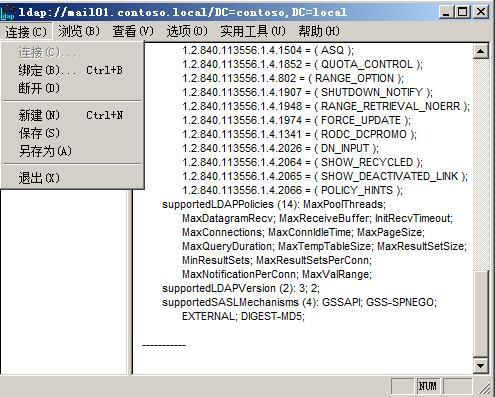This screenshot has height=397, width=495.
Task: Click the RANGE_OPTION line
Action: coord(293,78)
